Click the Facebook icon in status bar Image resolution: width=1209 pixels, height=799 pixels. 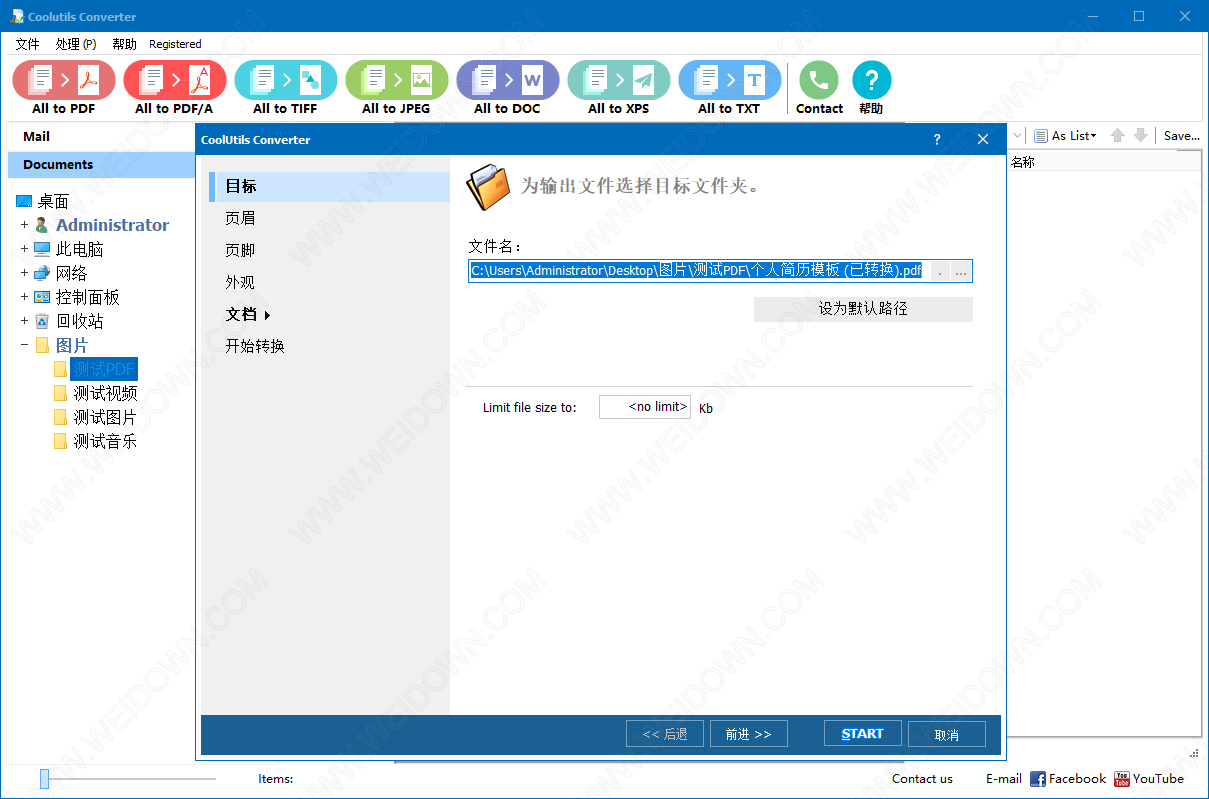pos(1037,779)
